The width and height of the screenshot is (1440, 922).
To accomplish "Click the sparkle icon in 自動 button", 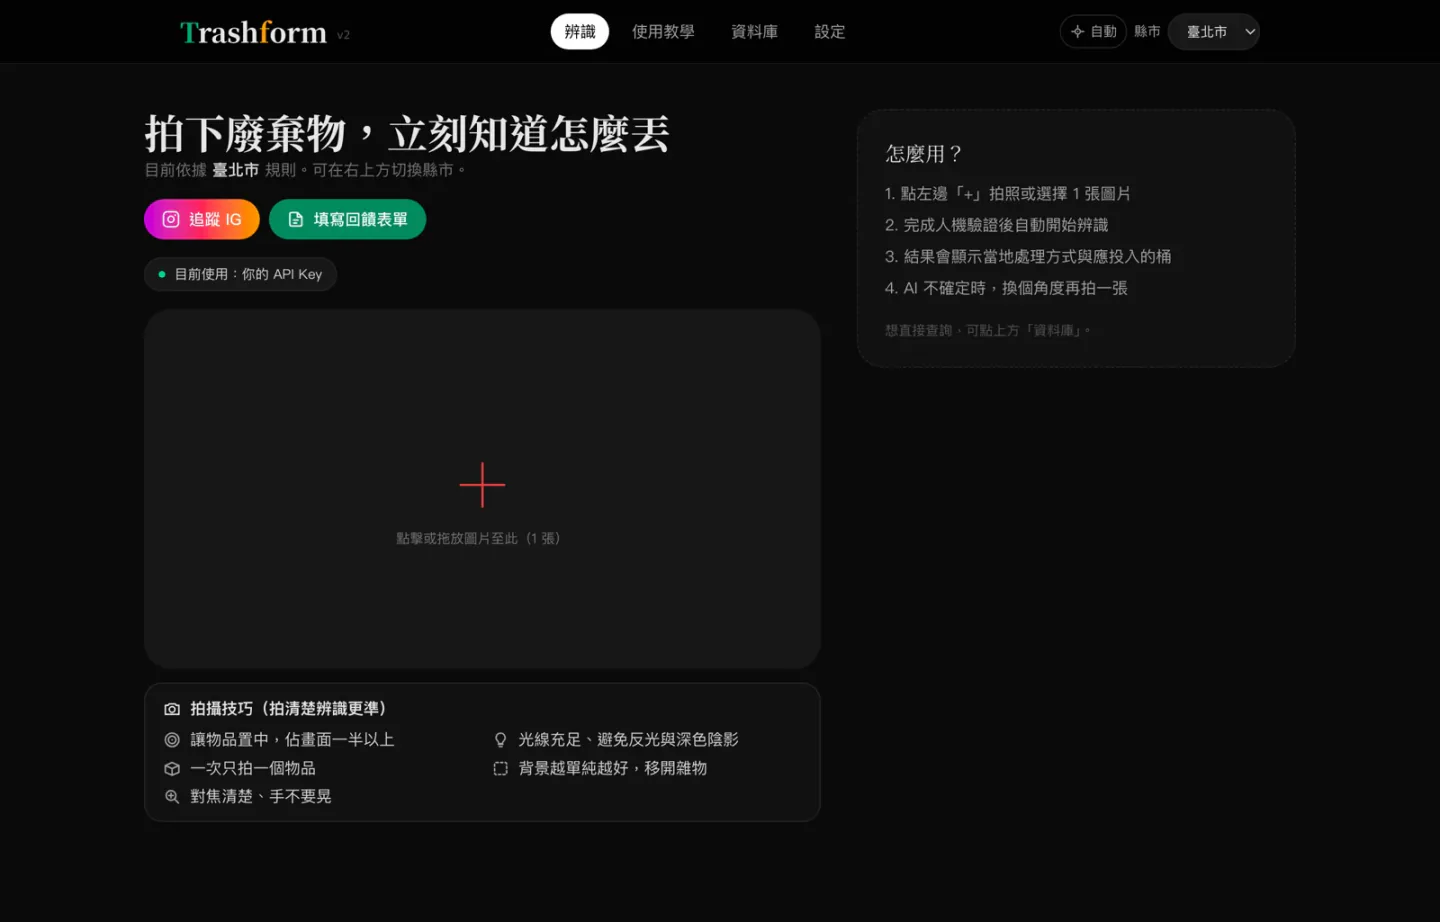I will [1077, 32].
